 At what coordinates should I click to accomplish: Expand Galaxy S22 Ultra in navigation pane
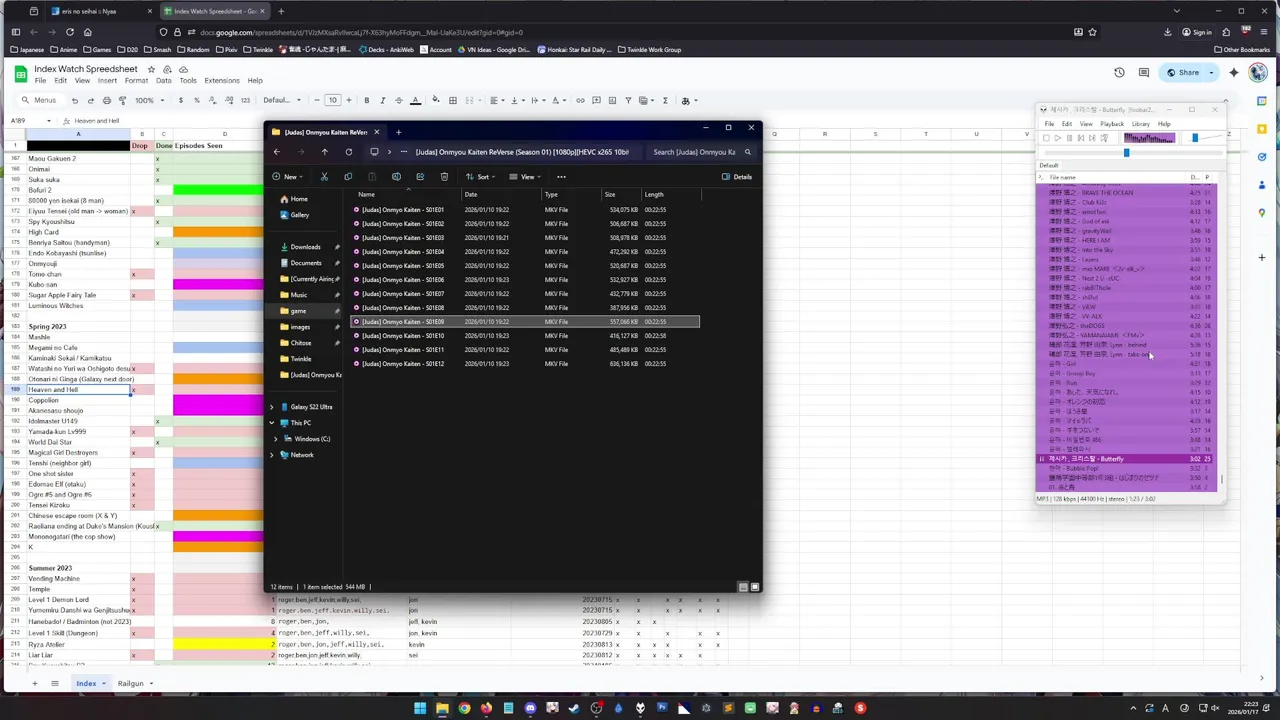pos(272,407)
